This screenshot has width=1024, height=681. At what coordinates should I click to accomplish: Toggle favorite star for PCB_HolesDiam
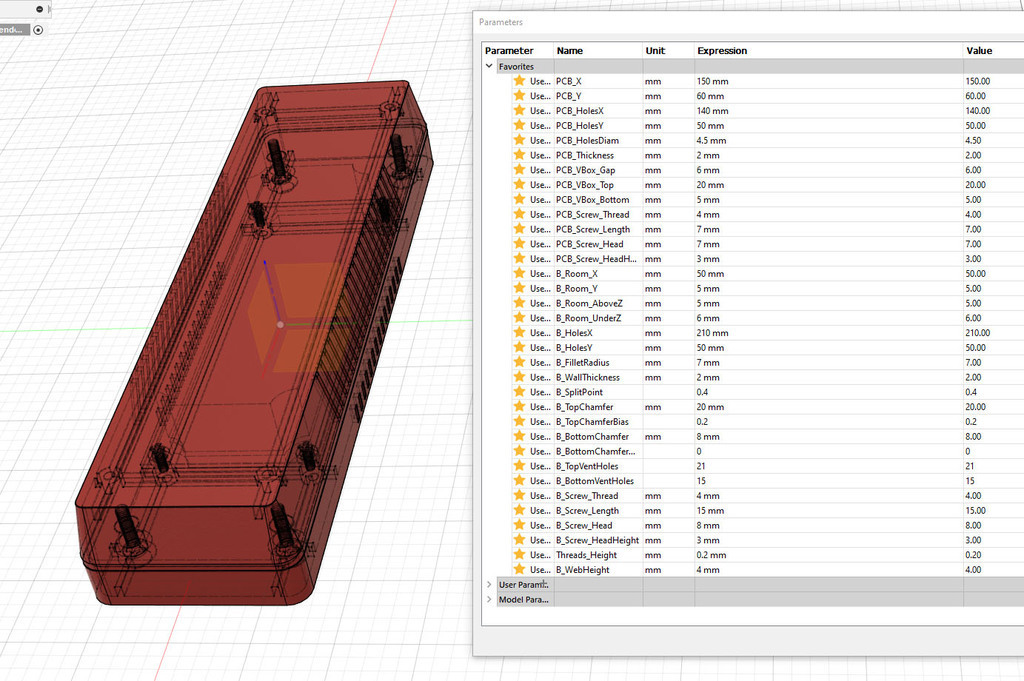click(519, 140)
